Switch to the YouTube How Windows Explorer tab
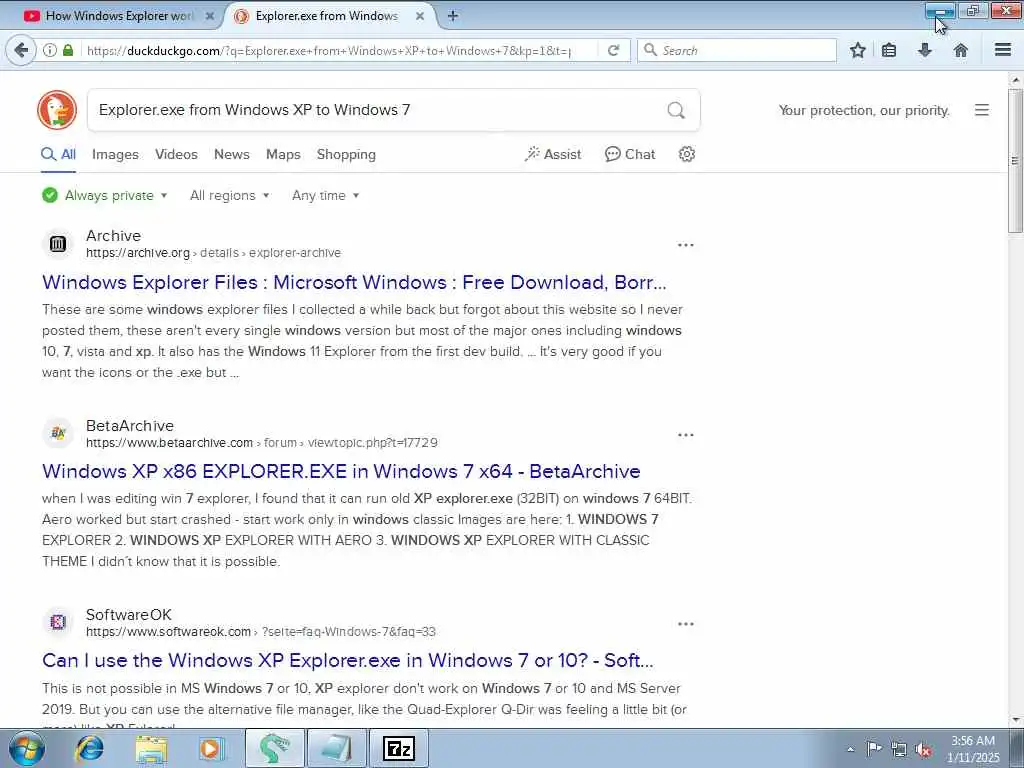The image size is (1024, 768). [120, 16]
